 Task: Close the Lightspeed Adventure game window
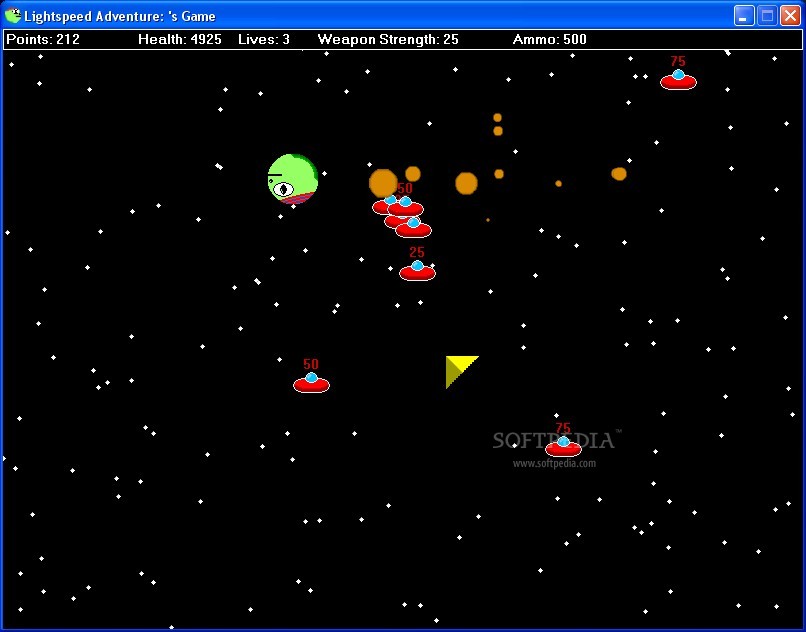(790, 15)
